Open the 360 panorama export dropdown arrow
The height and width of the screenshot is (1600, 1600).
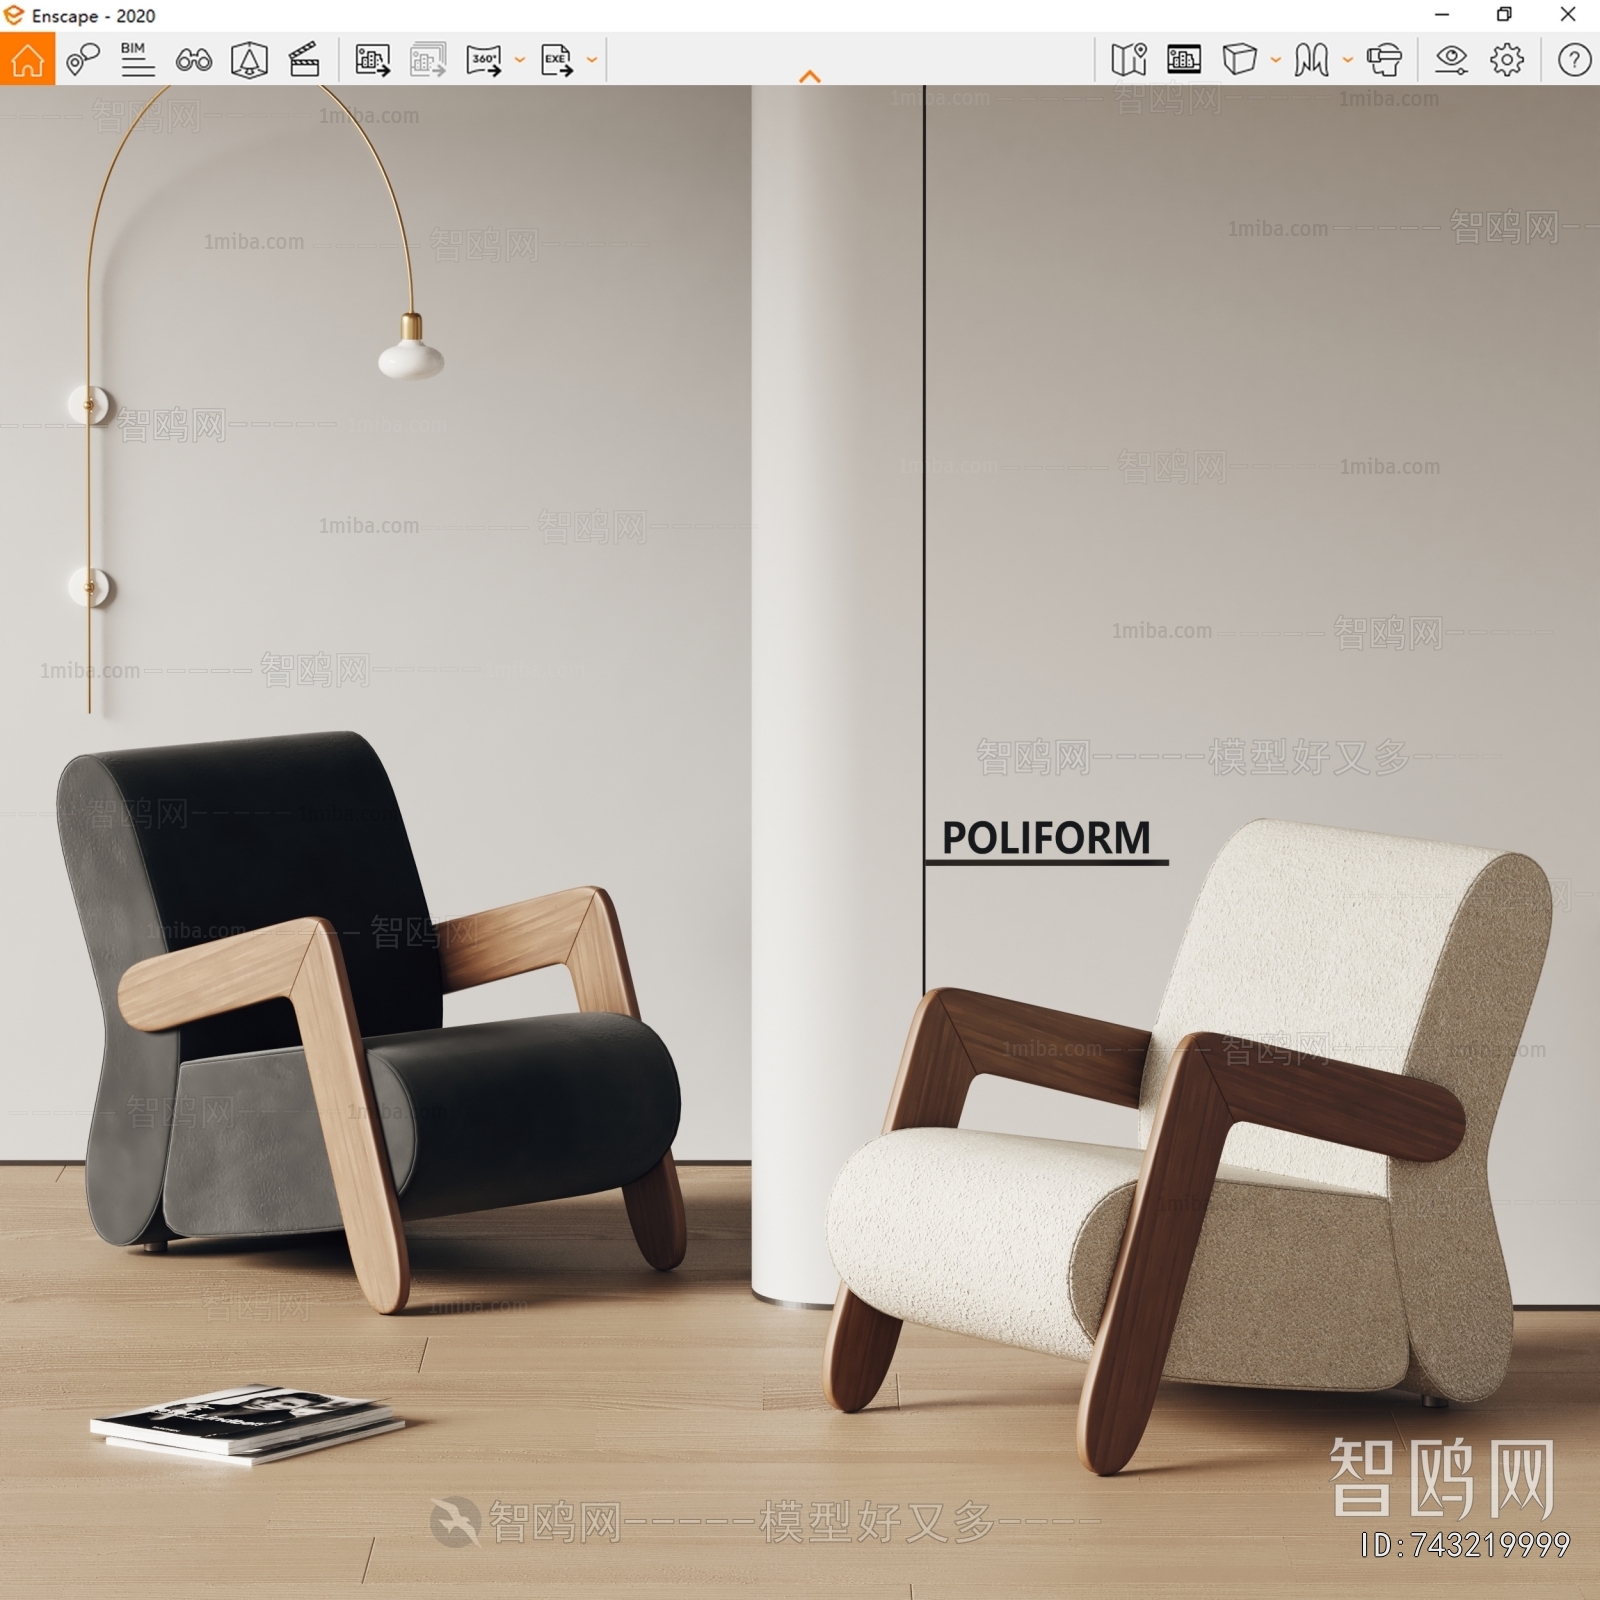click(518, 62)
